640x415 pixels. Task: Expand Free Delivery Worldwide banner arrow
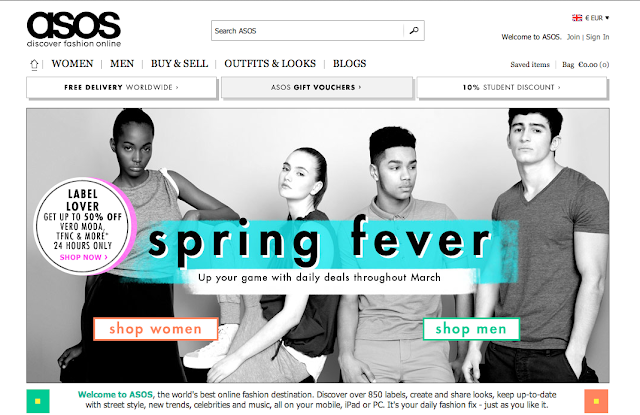[177, 87]
